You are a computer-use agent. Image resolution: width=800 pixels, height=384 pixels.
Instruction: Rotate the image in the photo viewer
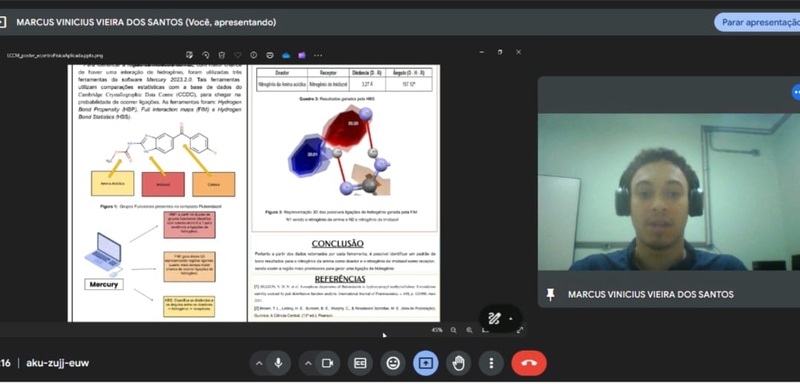206,55
